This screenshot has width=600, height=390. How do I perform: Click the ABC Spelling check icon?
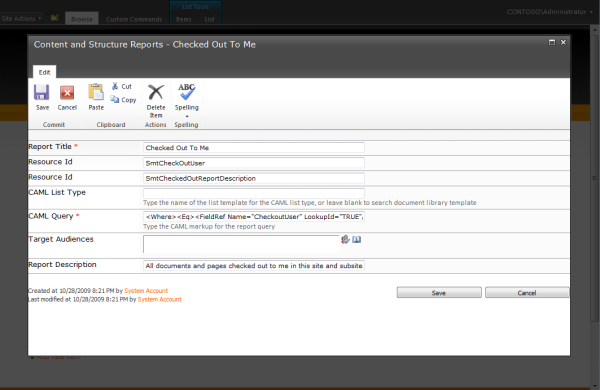pos(186,92)
